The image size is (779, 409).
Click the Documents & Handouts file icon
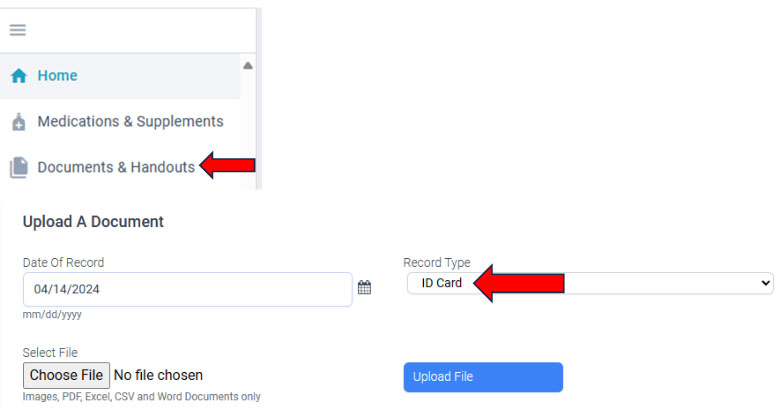(x=18, y=168)
